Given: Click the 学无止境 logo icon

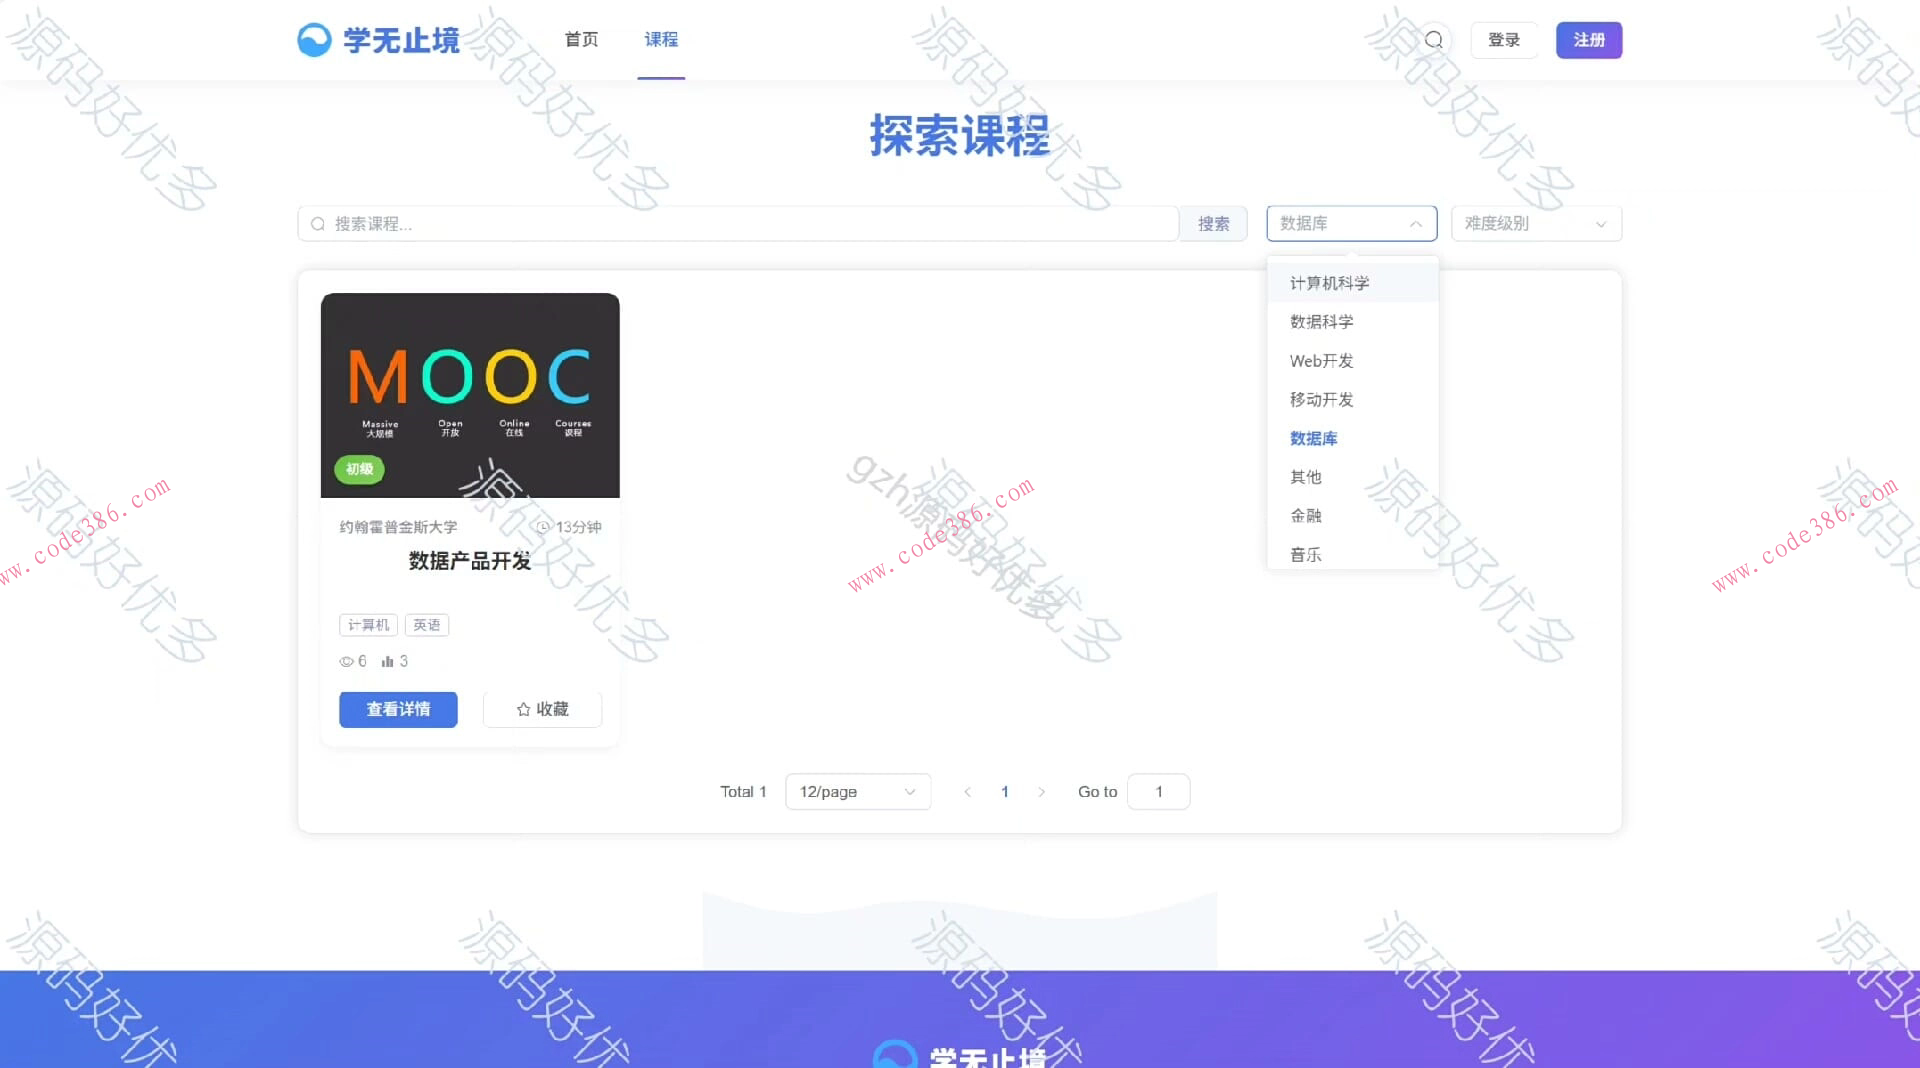Looking at the screenshot, I should (314, 40).
